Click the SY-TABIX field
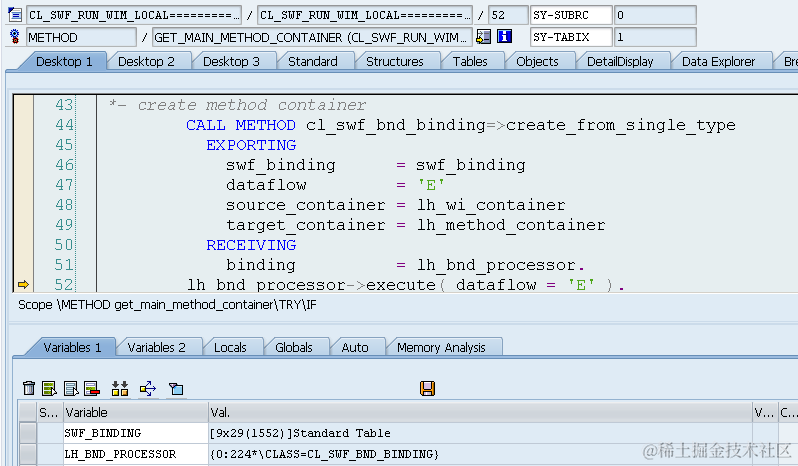Screen dimensions: 798x466 (571, 37)
